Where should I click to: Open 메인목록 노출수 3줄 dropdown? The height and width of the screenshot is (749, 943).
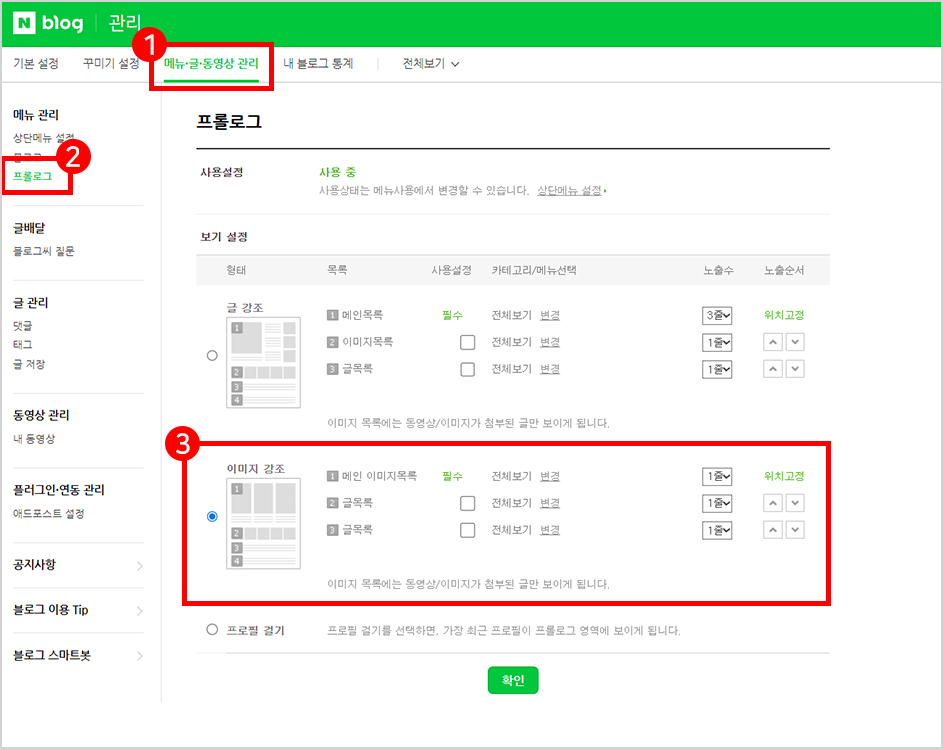(717, 316)
